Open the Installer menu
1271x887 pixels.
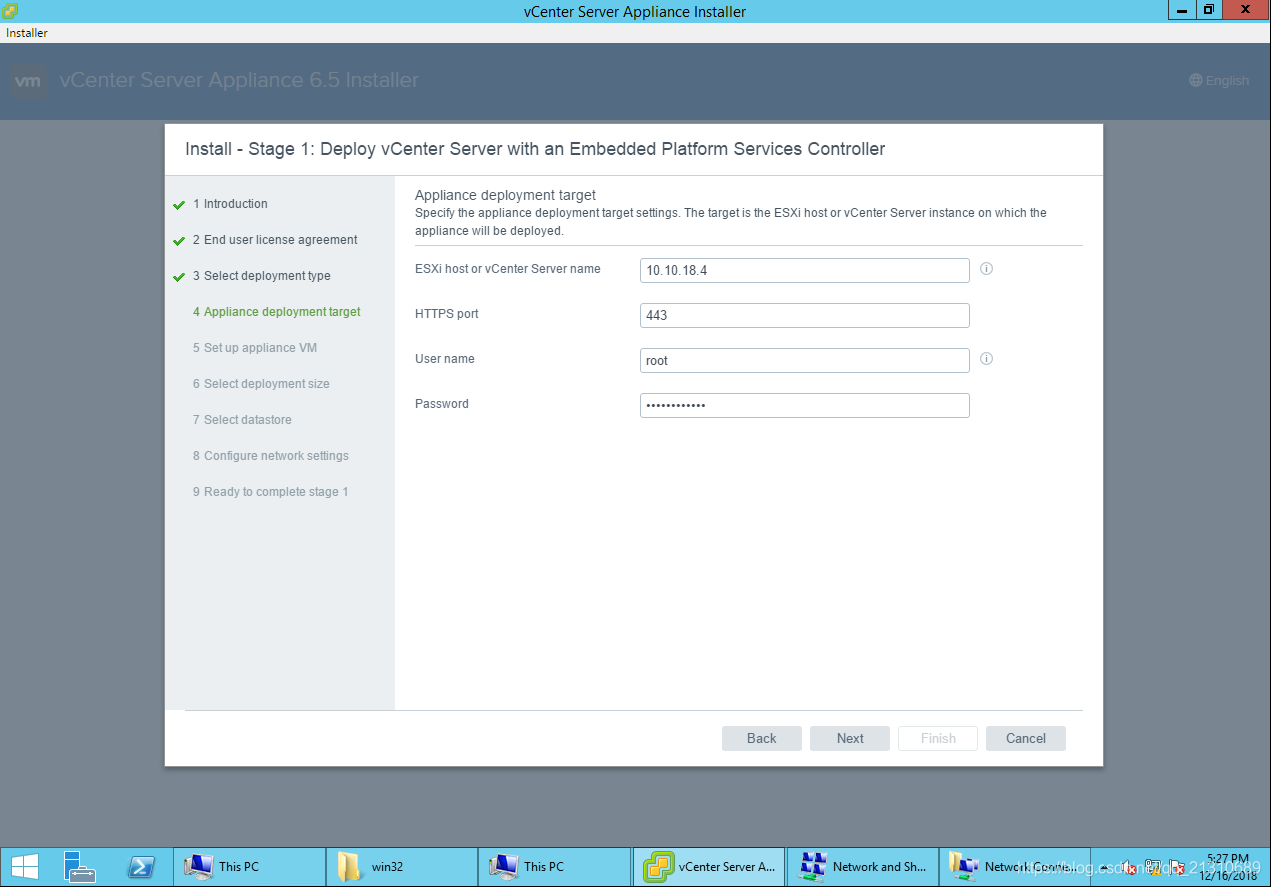(x=27, y=33)
